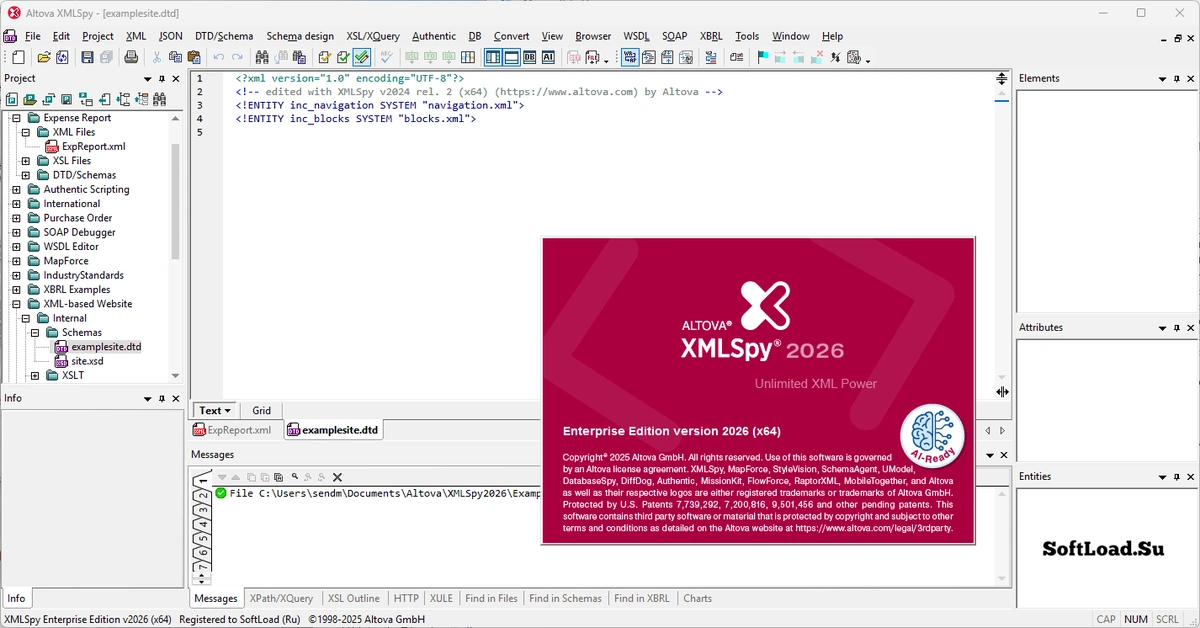Pin the Attributes panel
The width and height of the screenshot is (1200, 628).
click(x=1177, y=328)
